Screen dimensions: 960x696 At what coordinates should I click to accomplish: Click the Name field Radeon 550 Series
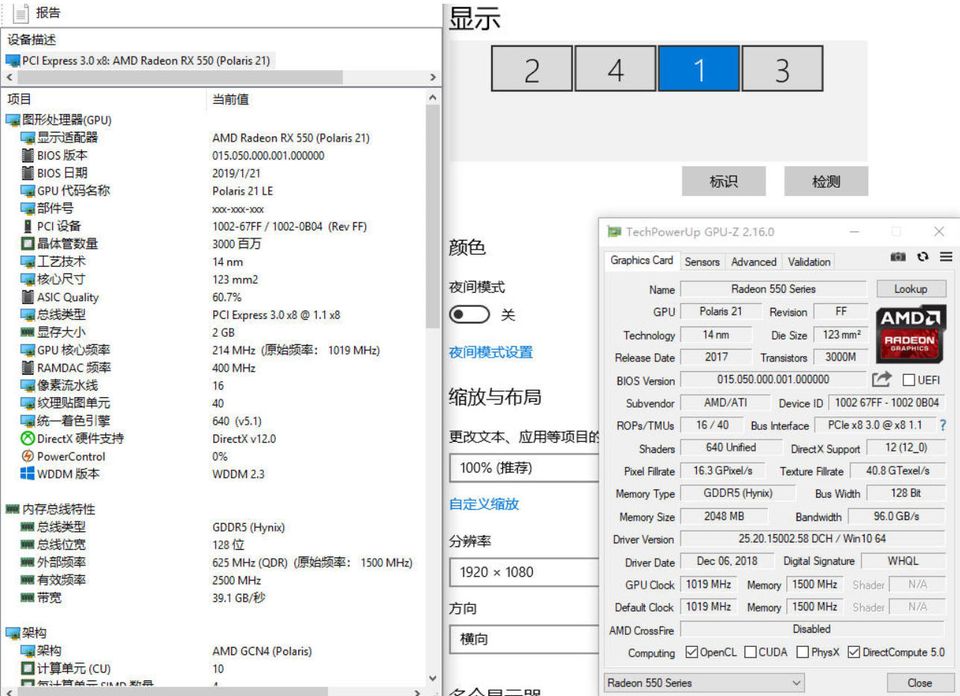pyautogui.click(x=773, y=289)
